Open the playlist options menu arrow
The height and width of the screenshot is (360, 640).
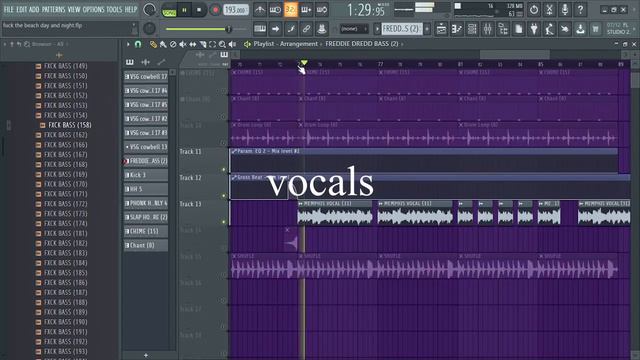(128, 44)
